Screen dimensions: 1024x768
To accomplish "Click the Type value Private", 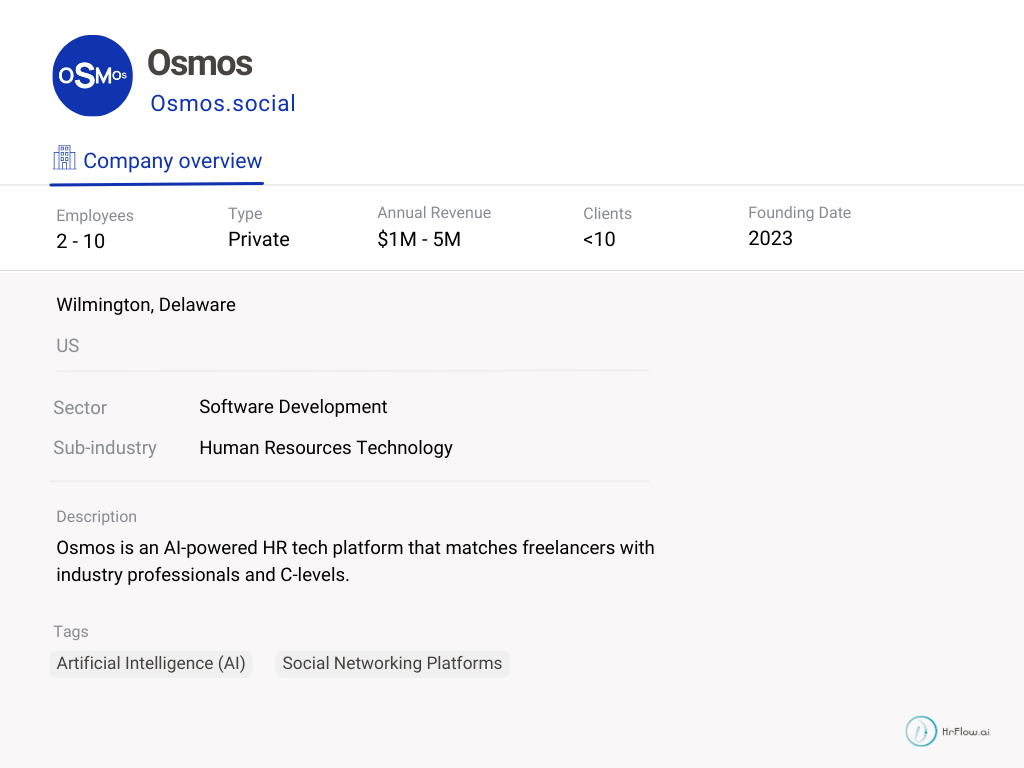I will pos(259,239).
